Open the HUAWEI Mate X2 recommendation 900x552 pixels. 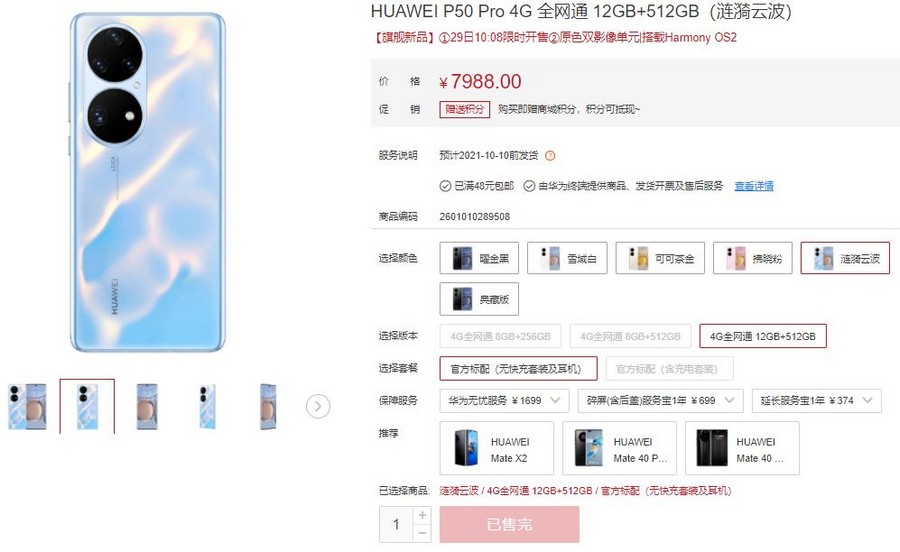tap(496, 448)
